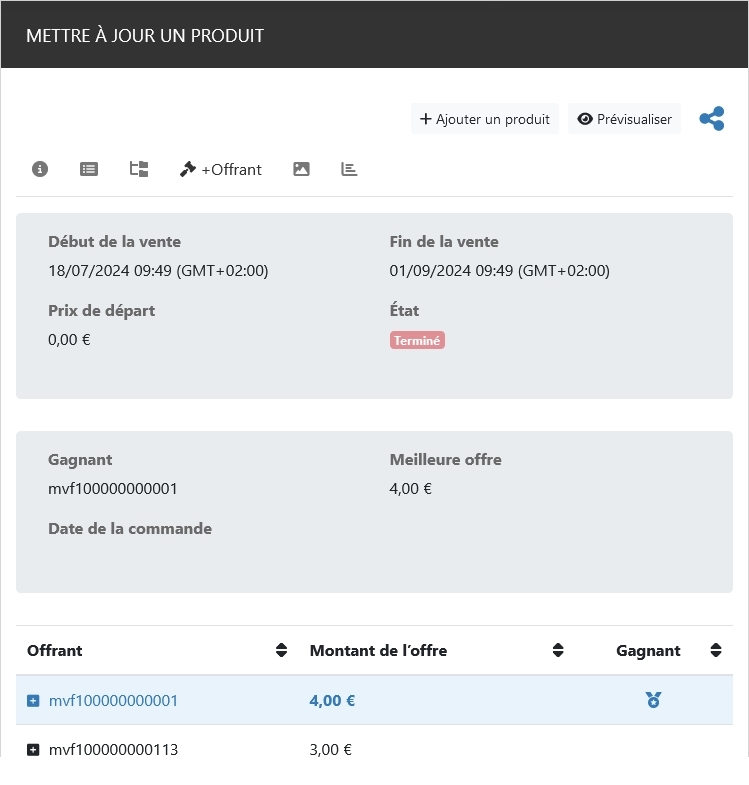Click the 4,00 € winning bid amount
This screenshot has width=749, height=785.
click(x=332, y=701)
